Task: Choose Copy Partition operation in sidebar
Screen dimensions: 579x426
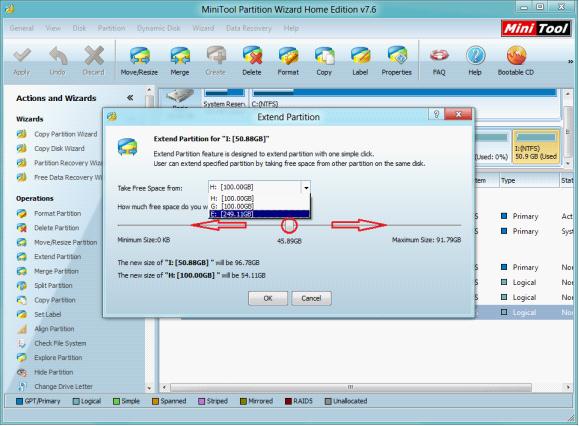Action: point(46,300)
